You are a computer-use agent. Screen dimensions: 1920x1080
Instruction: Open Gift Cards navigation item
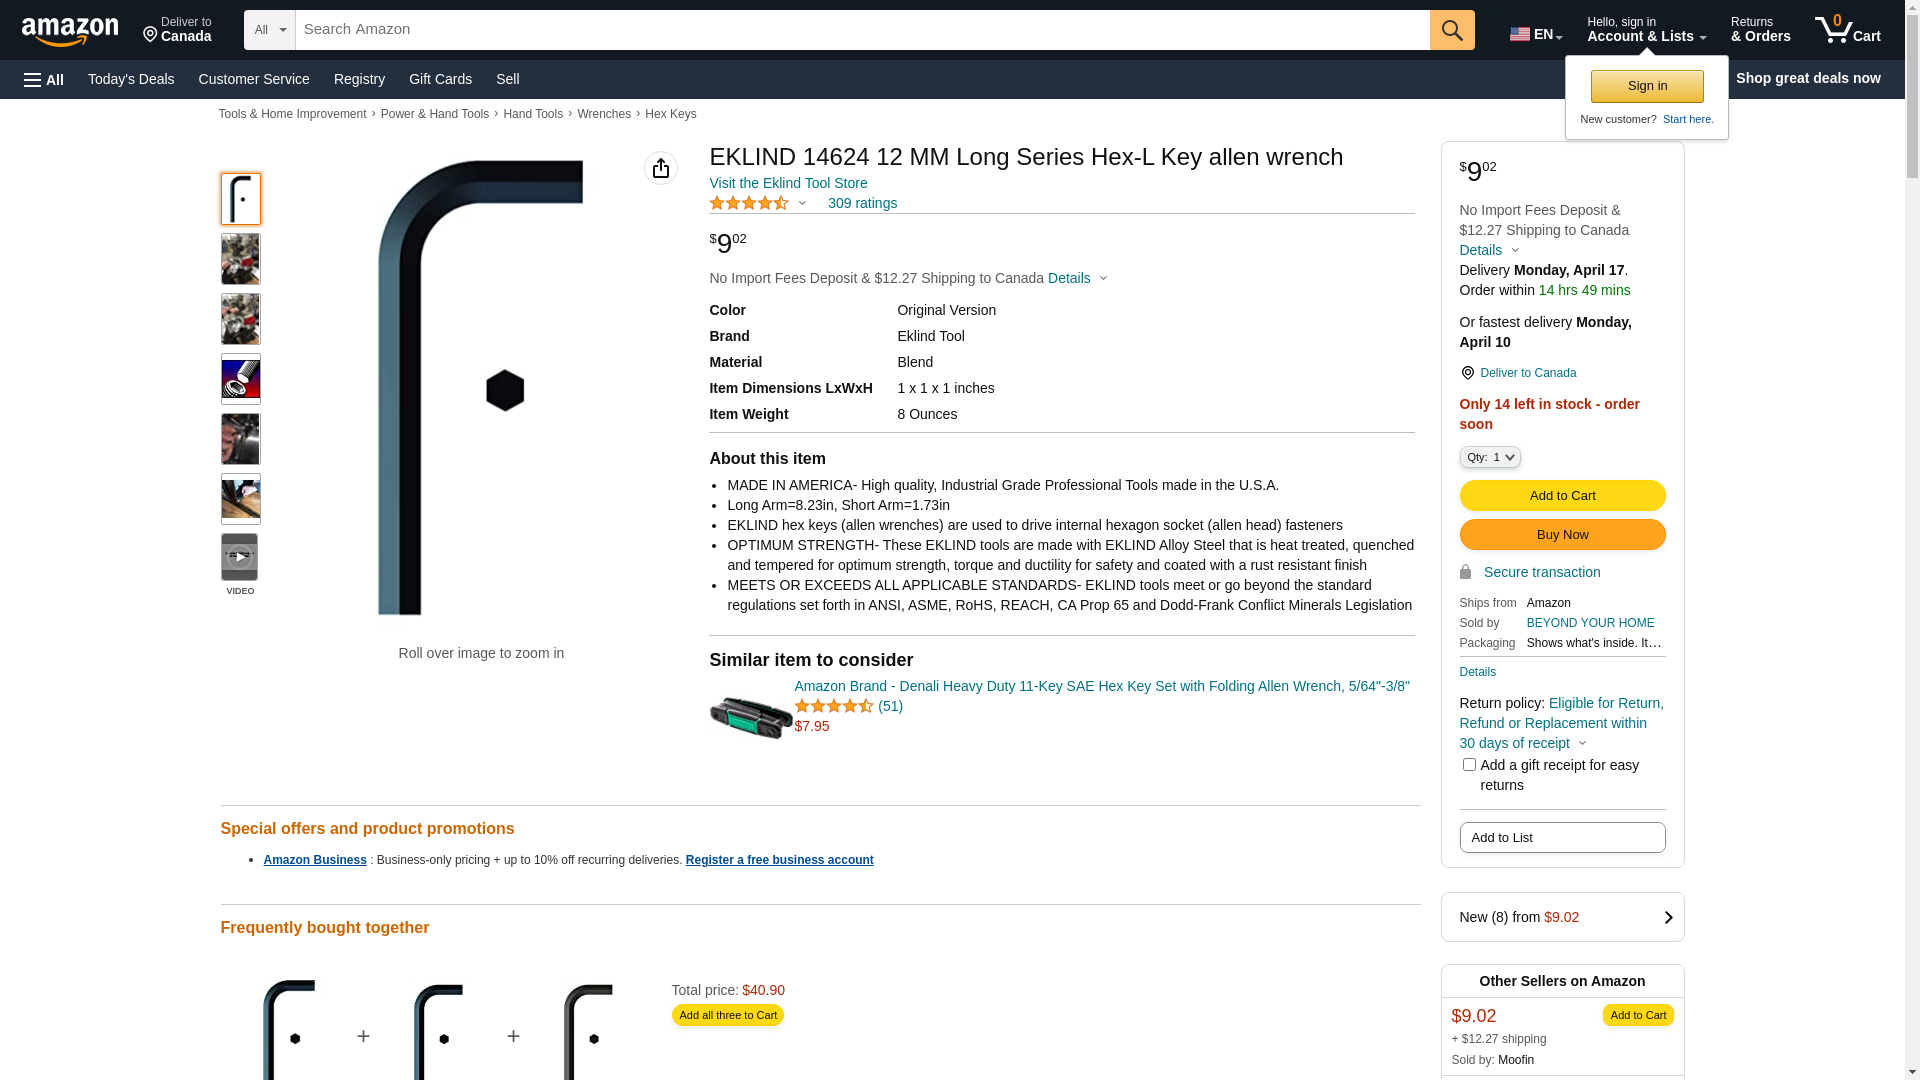click(440, 79)
